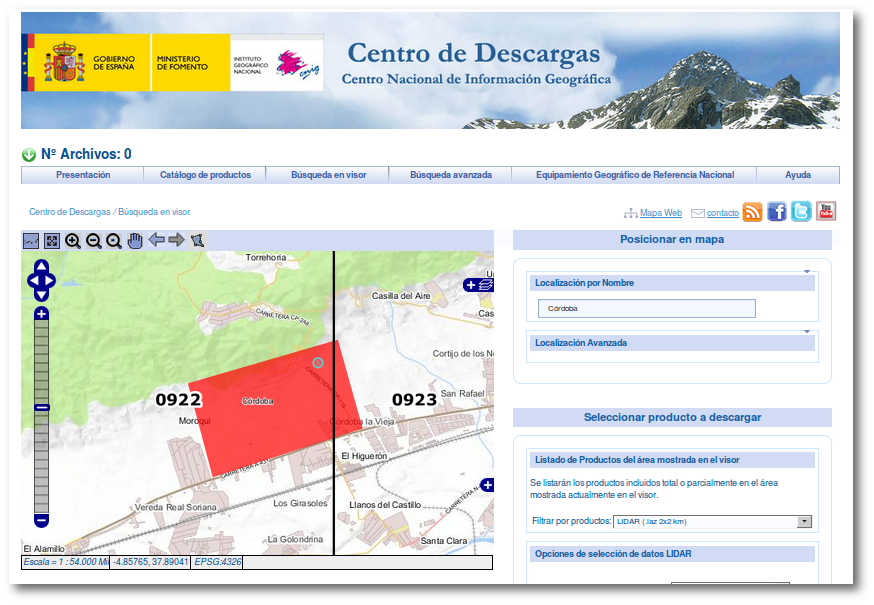Open the Filtrar por productos dropdown
Viewport: 874px width, 605px height.
[x=804, y=521]
